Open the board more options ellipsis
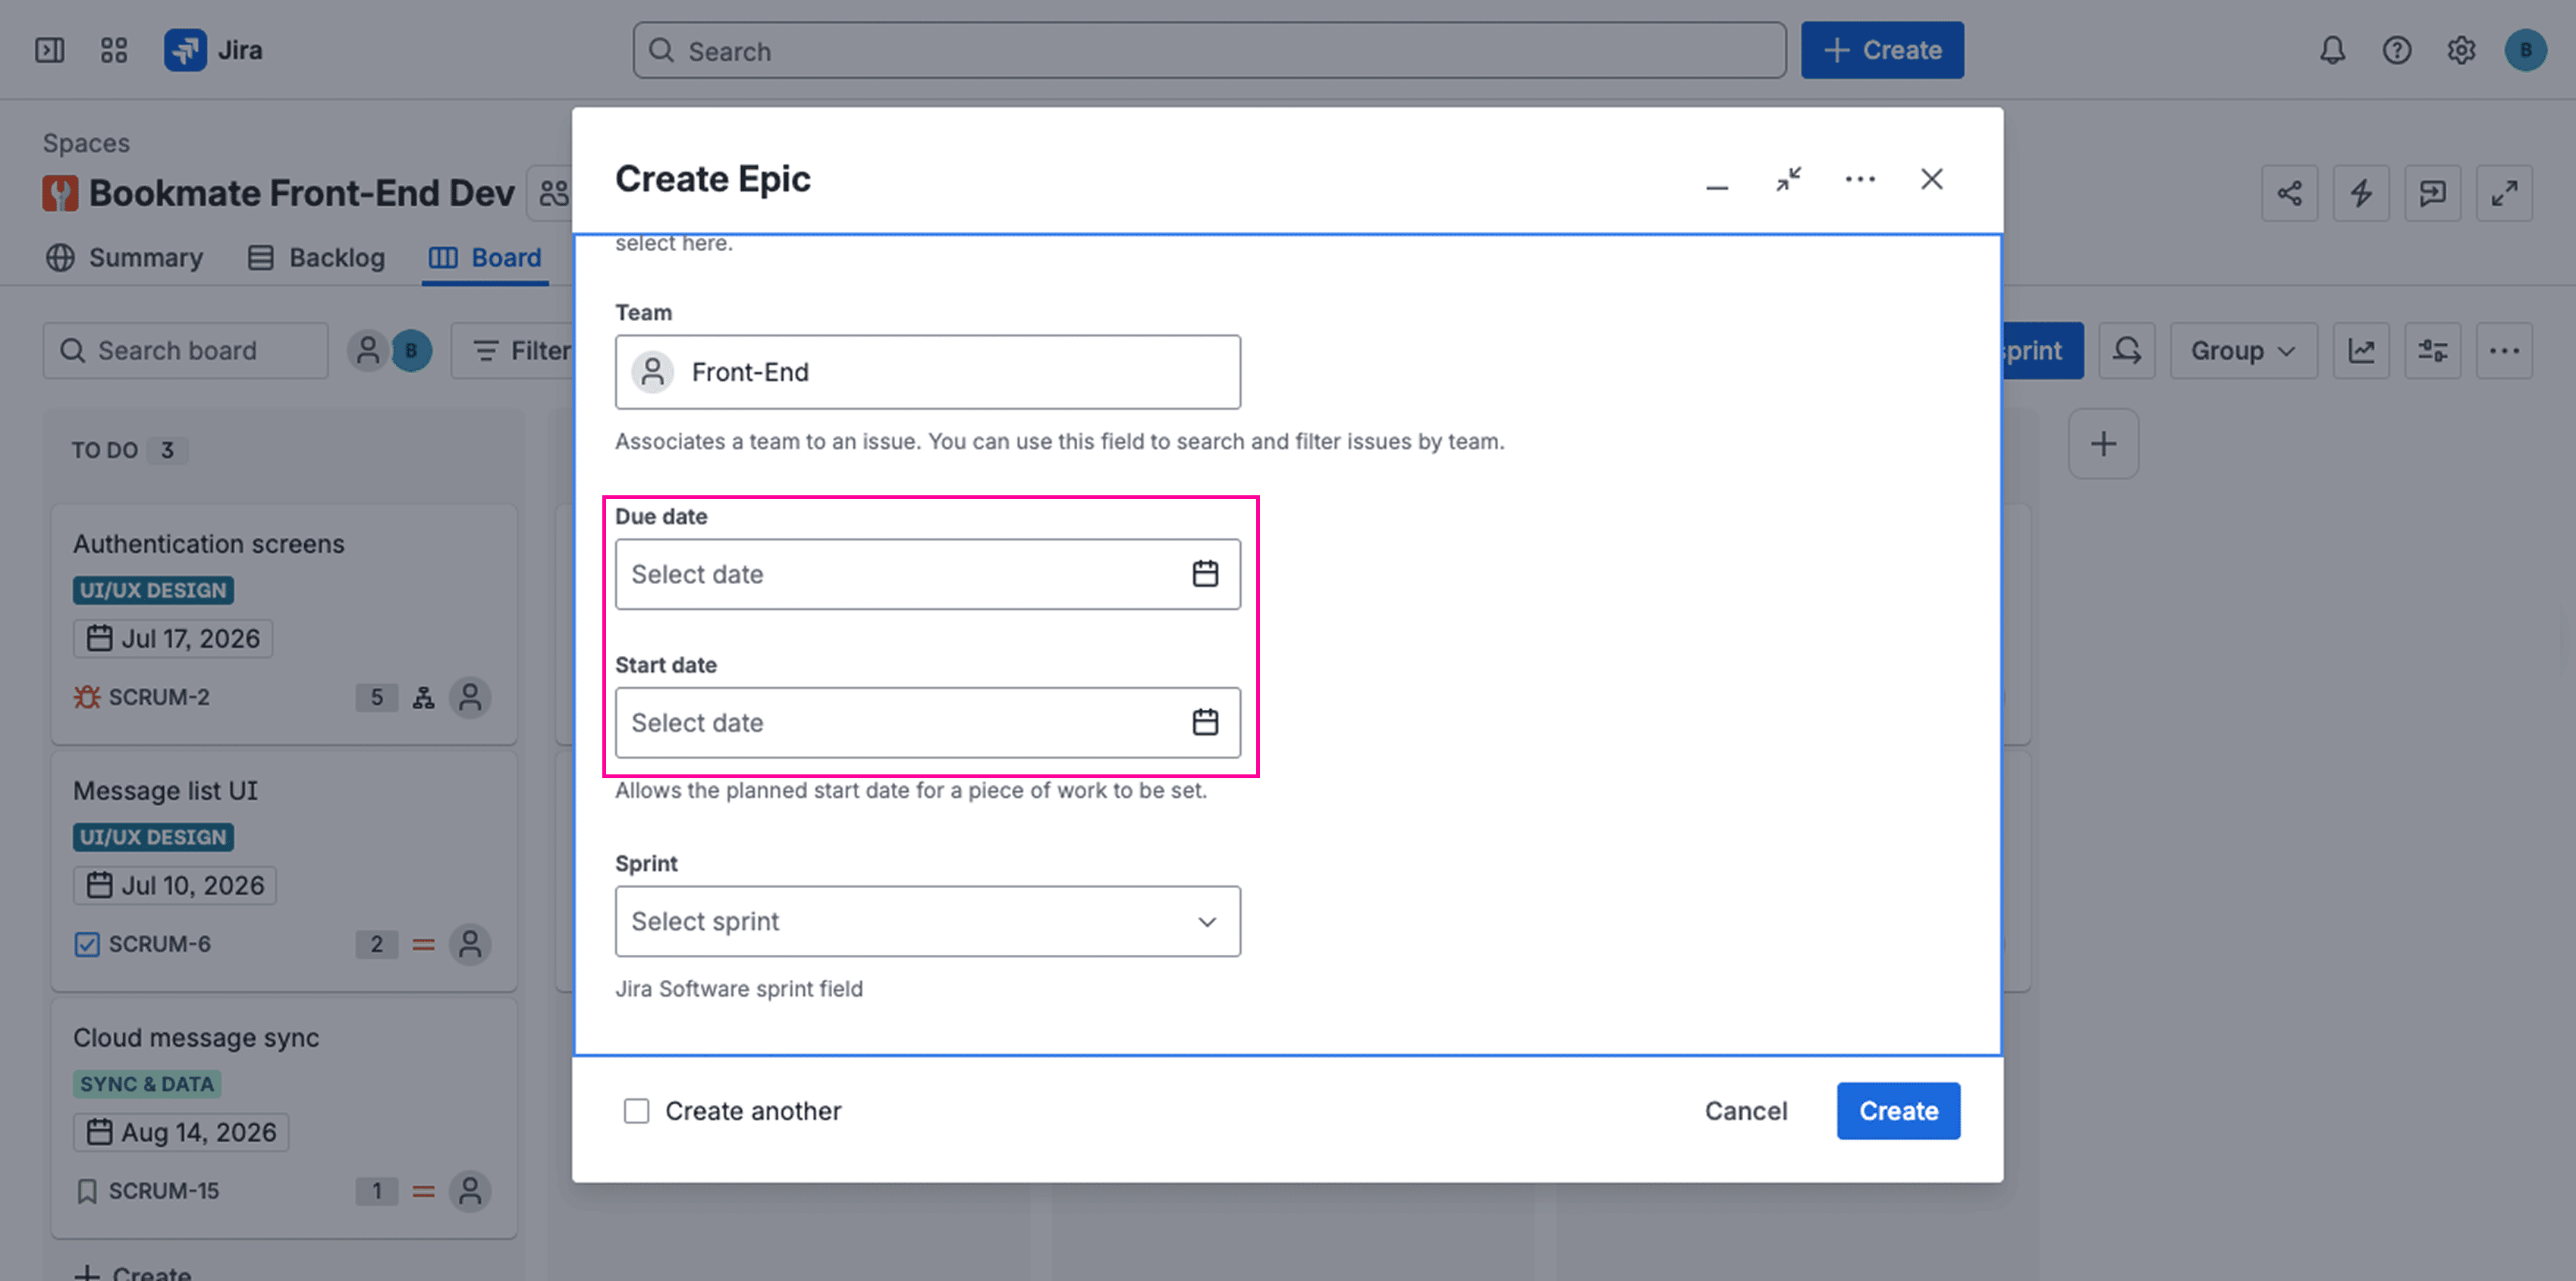The image size is (2576, 1281). 2504,351
